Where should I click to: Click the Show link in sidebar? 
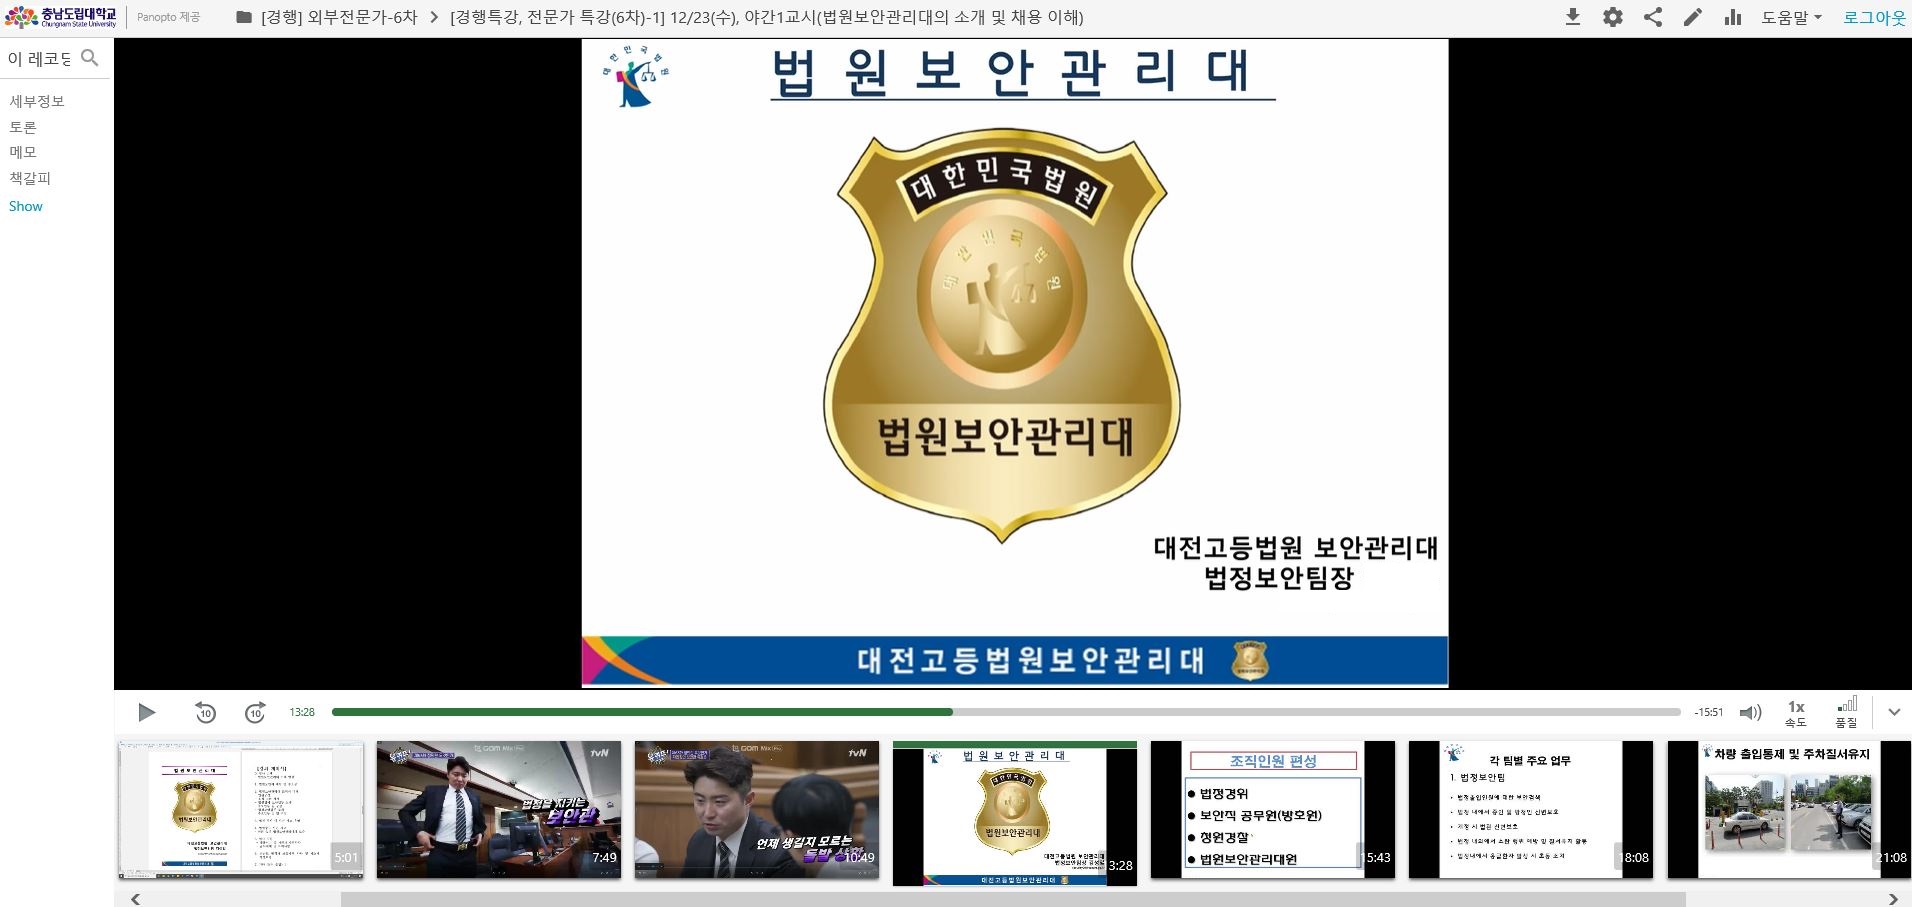click(x=26, y=206)
